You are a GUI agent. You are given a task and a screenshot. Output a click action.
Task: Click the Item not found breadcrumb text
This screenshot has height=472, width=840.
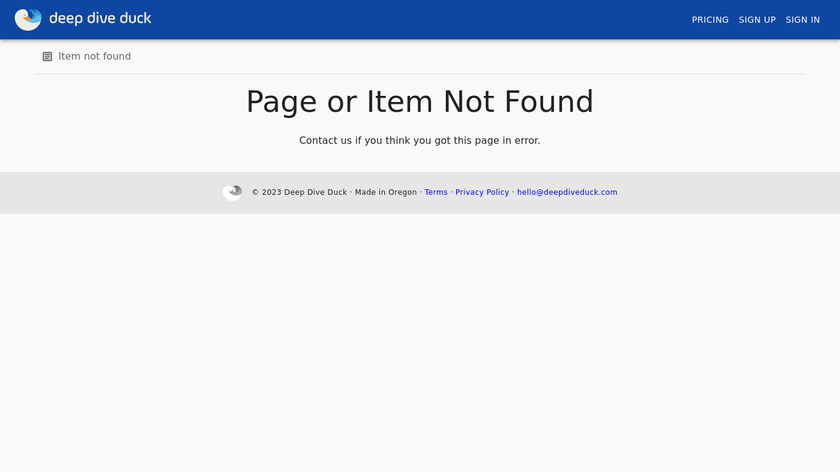[94, 56]
